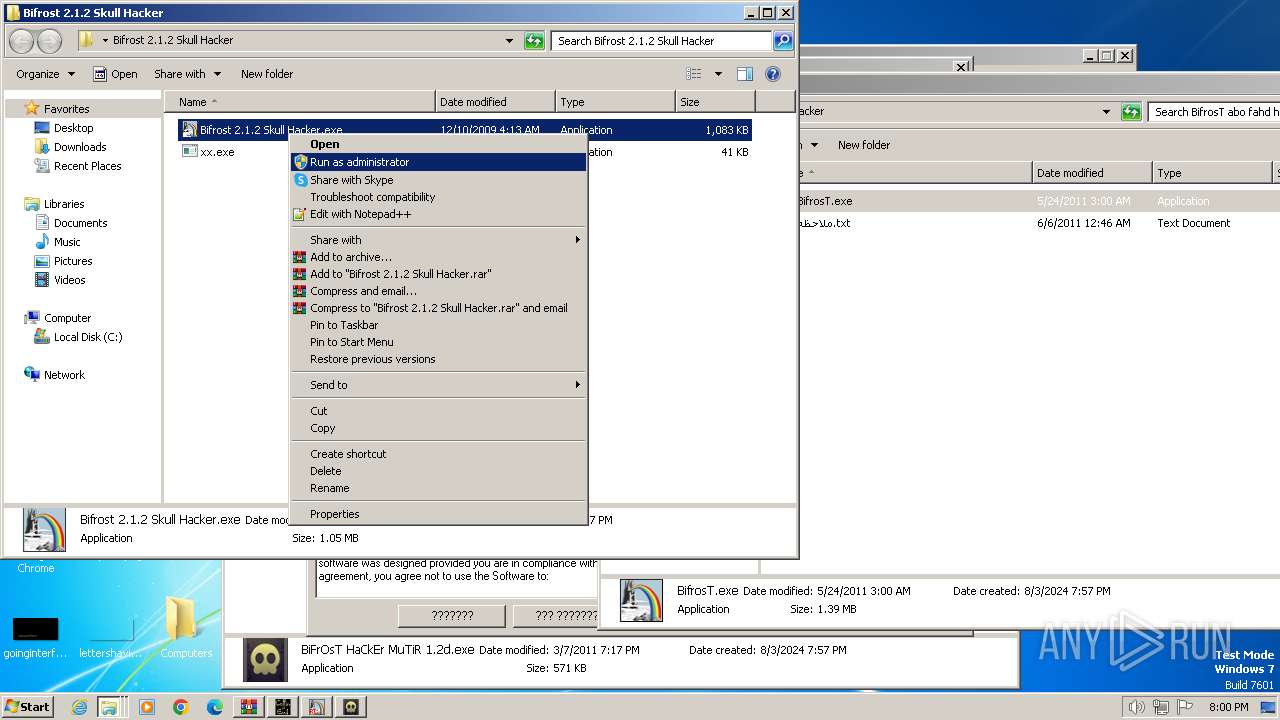Click shield icon of Run as administrator

point(300,162)
